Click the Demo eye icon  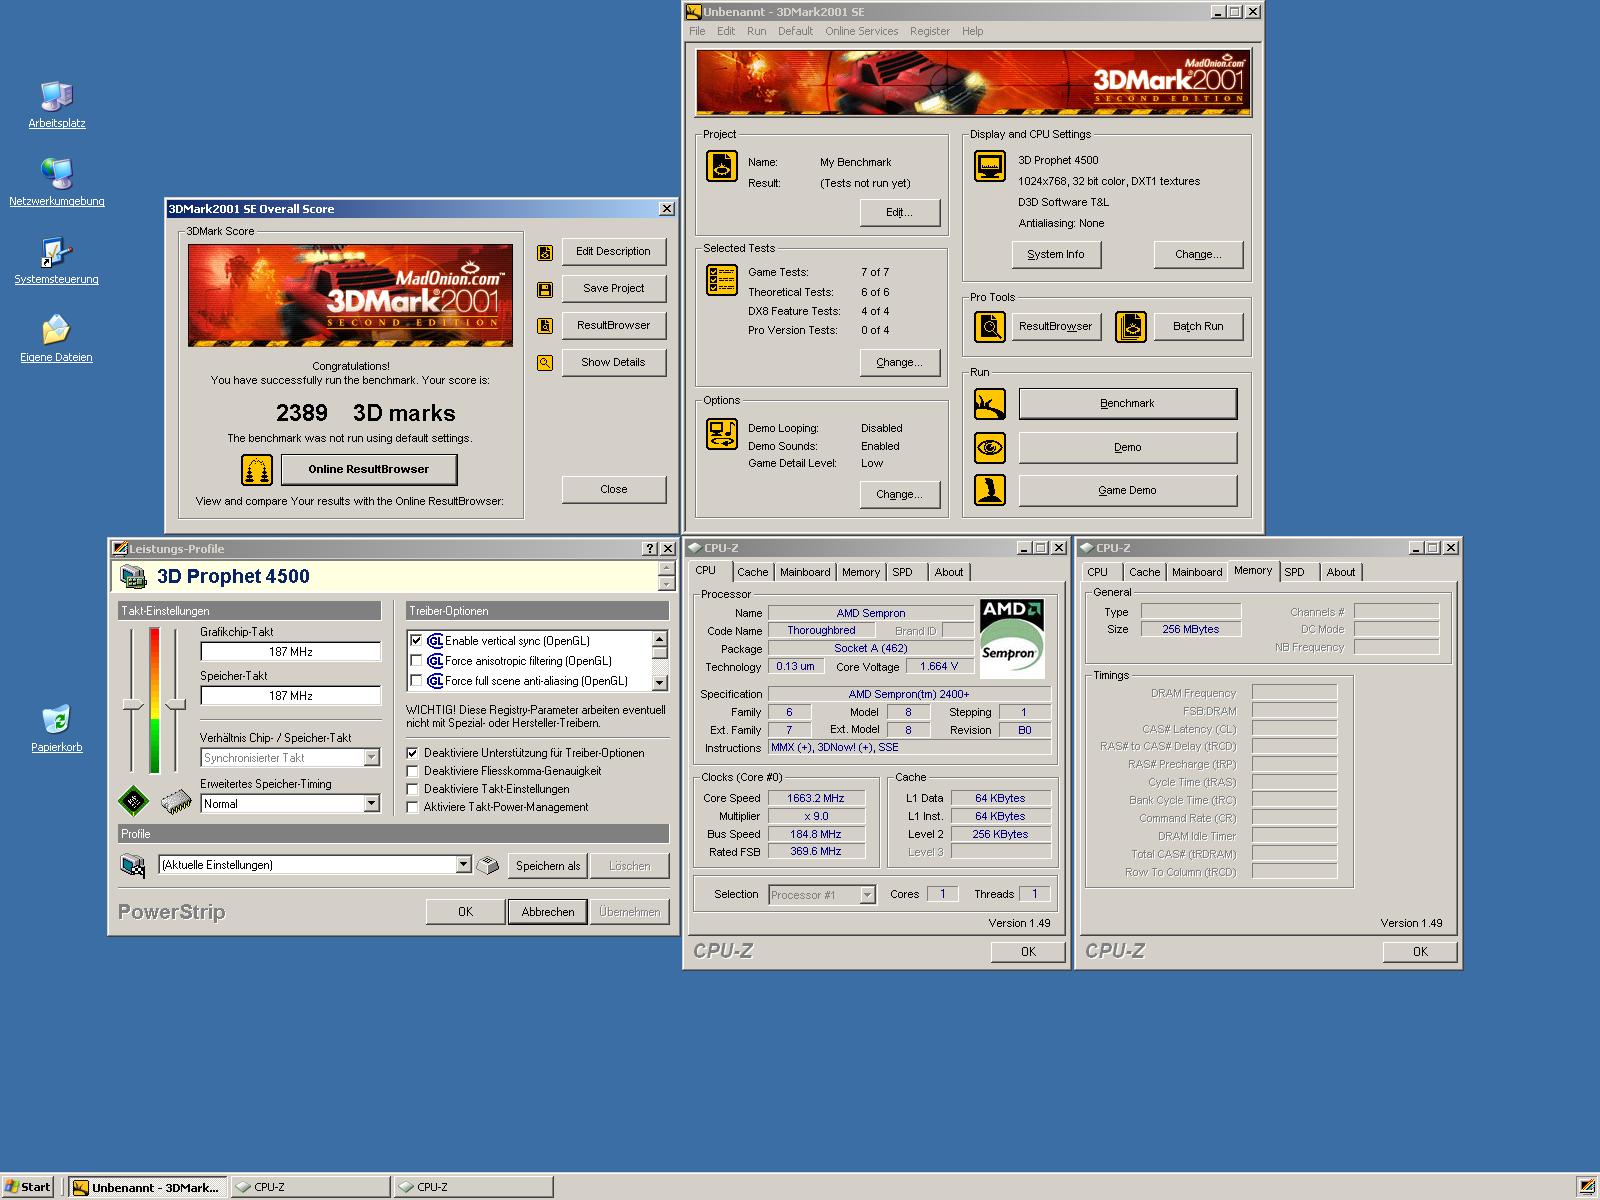pos(990,447)
